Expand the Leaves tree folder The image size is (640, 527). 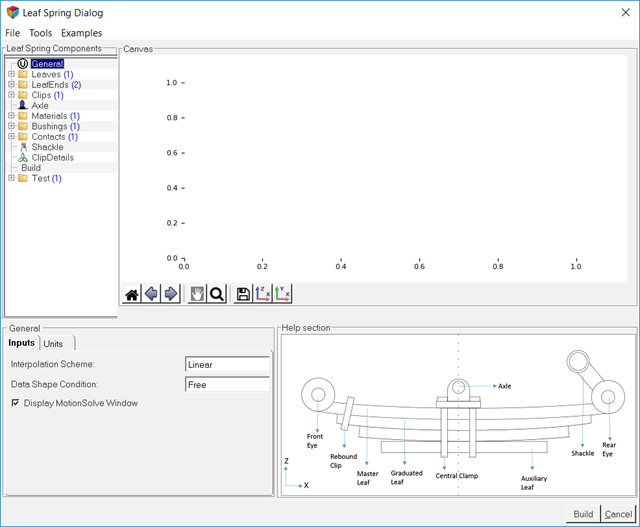coord(11,74)
